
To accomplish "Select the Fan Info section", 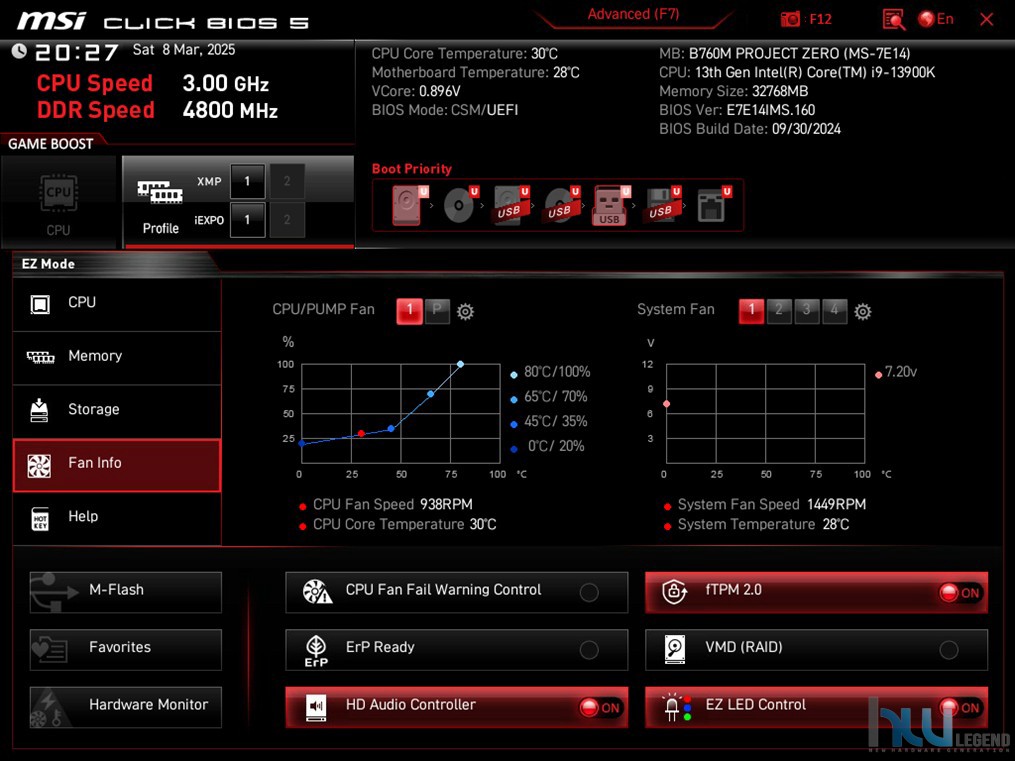I will tap(117, 464).
